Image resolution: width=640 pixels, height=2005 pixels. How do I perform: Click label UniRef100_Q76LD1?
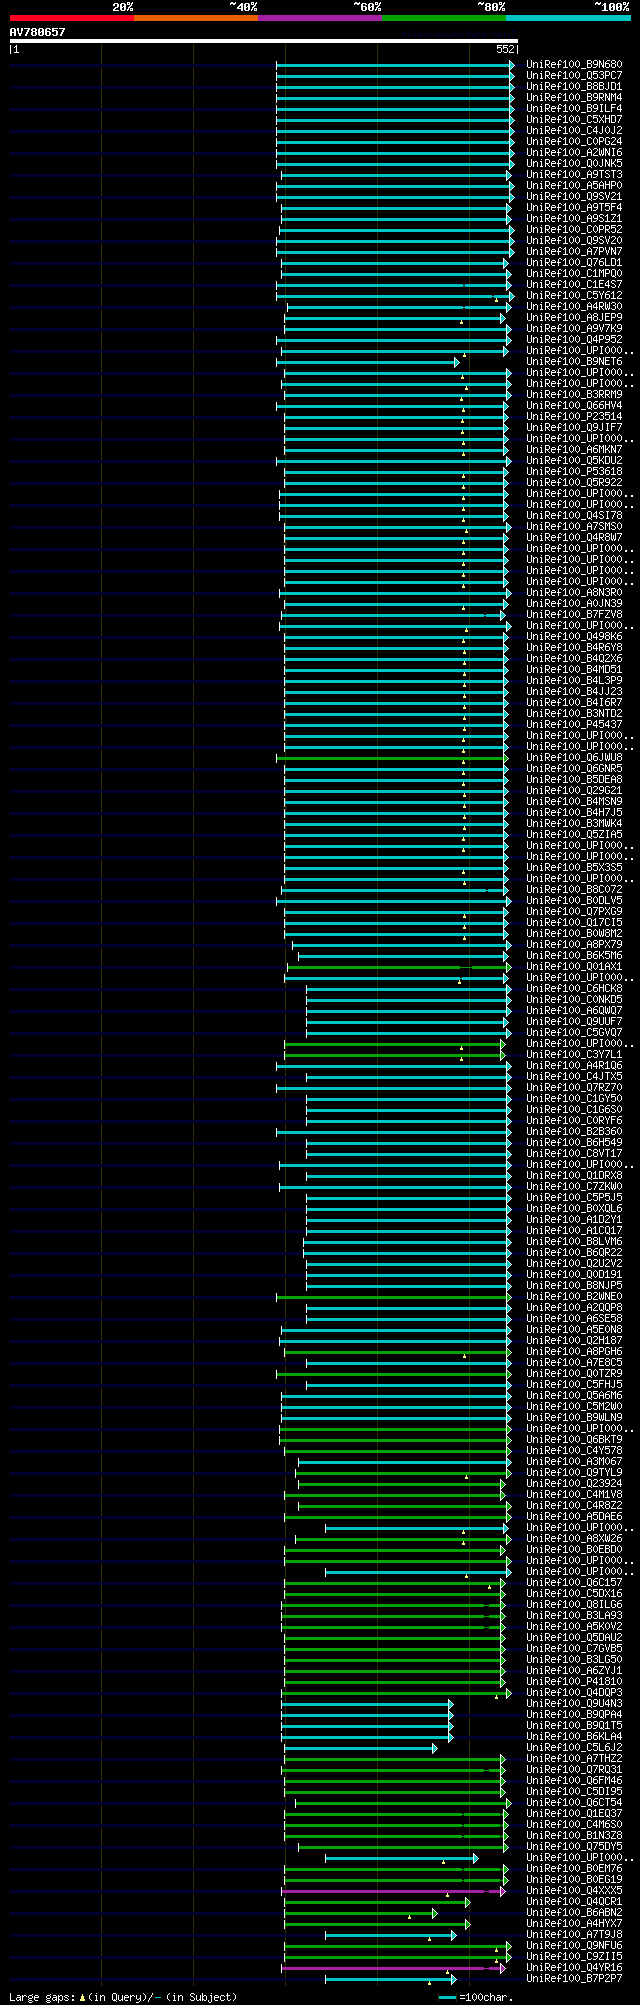click(574, 262)
